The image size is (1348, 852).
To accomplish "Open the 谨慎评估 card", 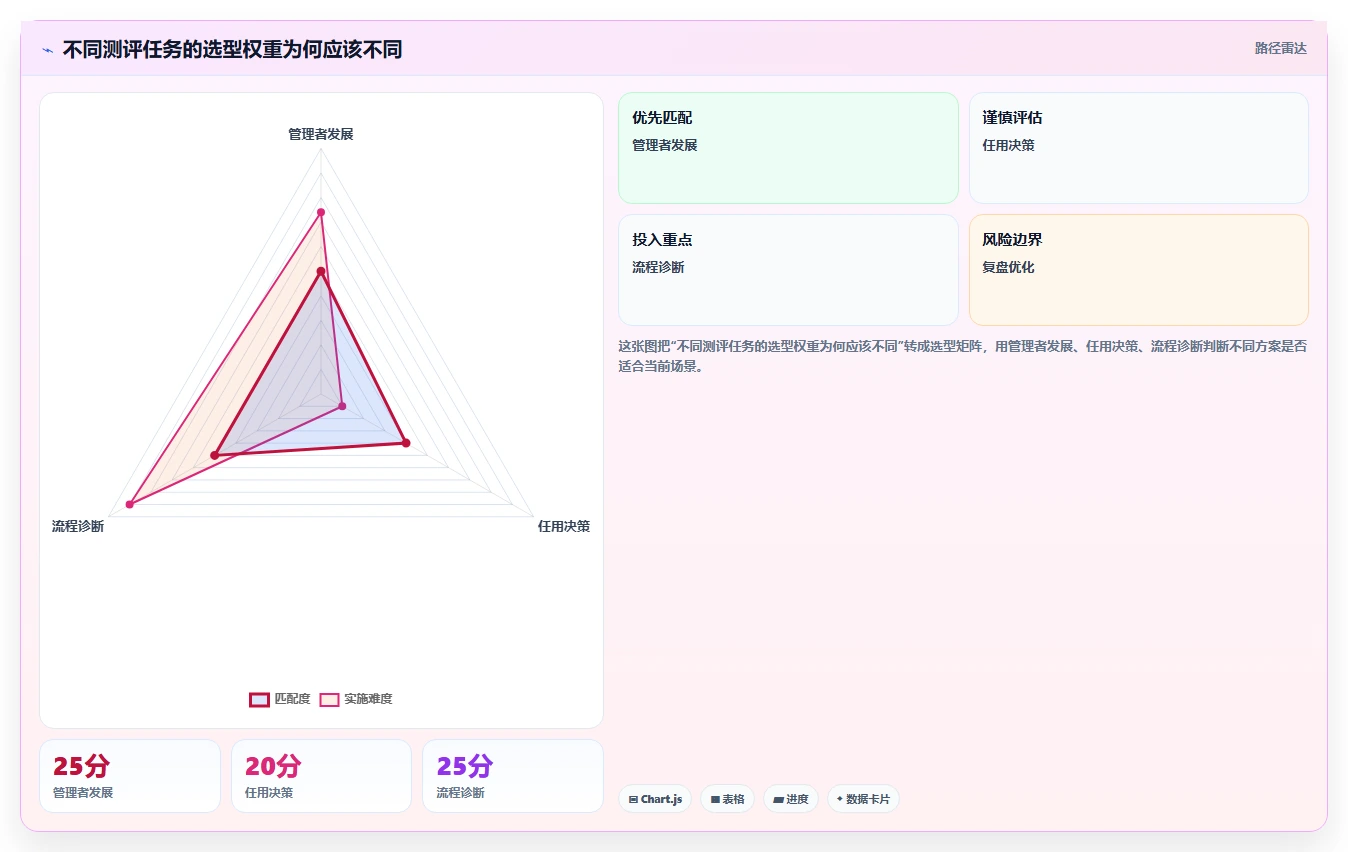I will 1138,148.
